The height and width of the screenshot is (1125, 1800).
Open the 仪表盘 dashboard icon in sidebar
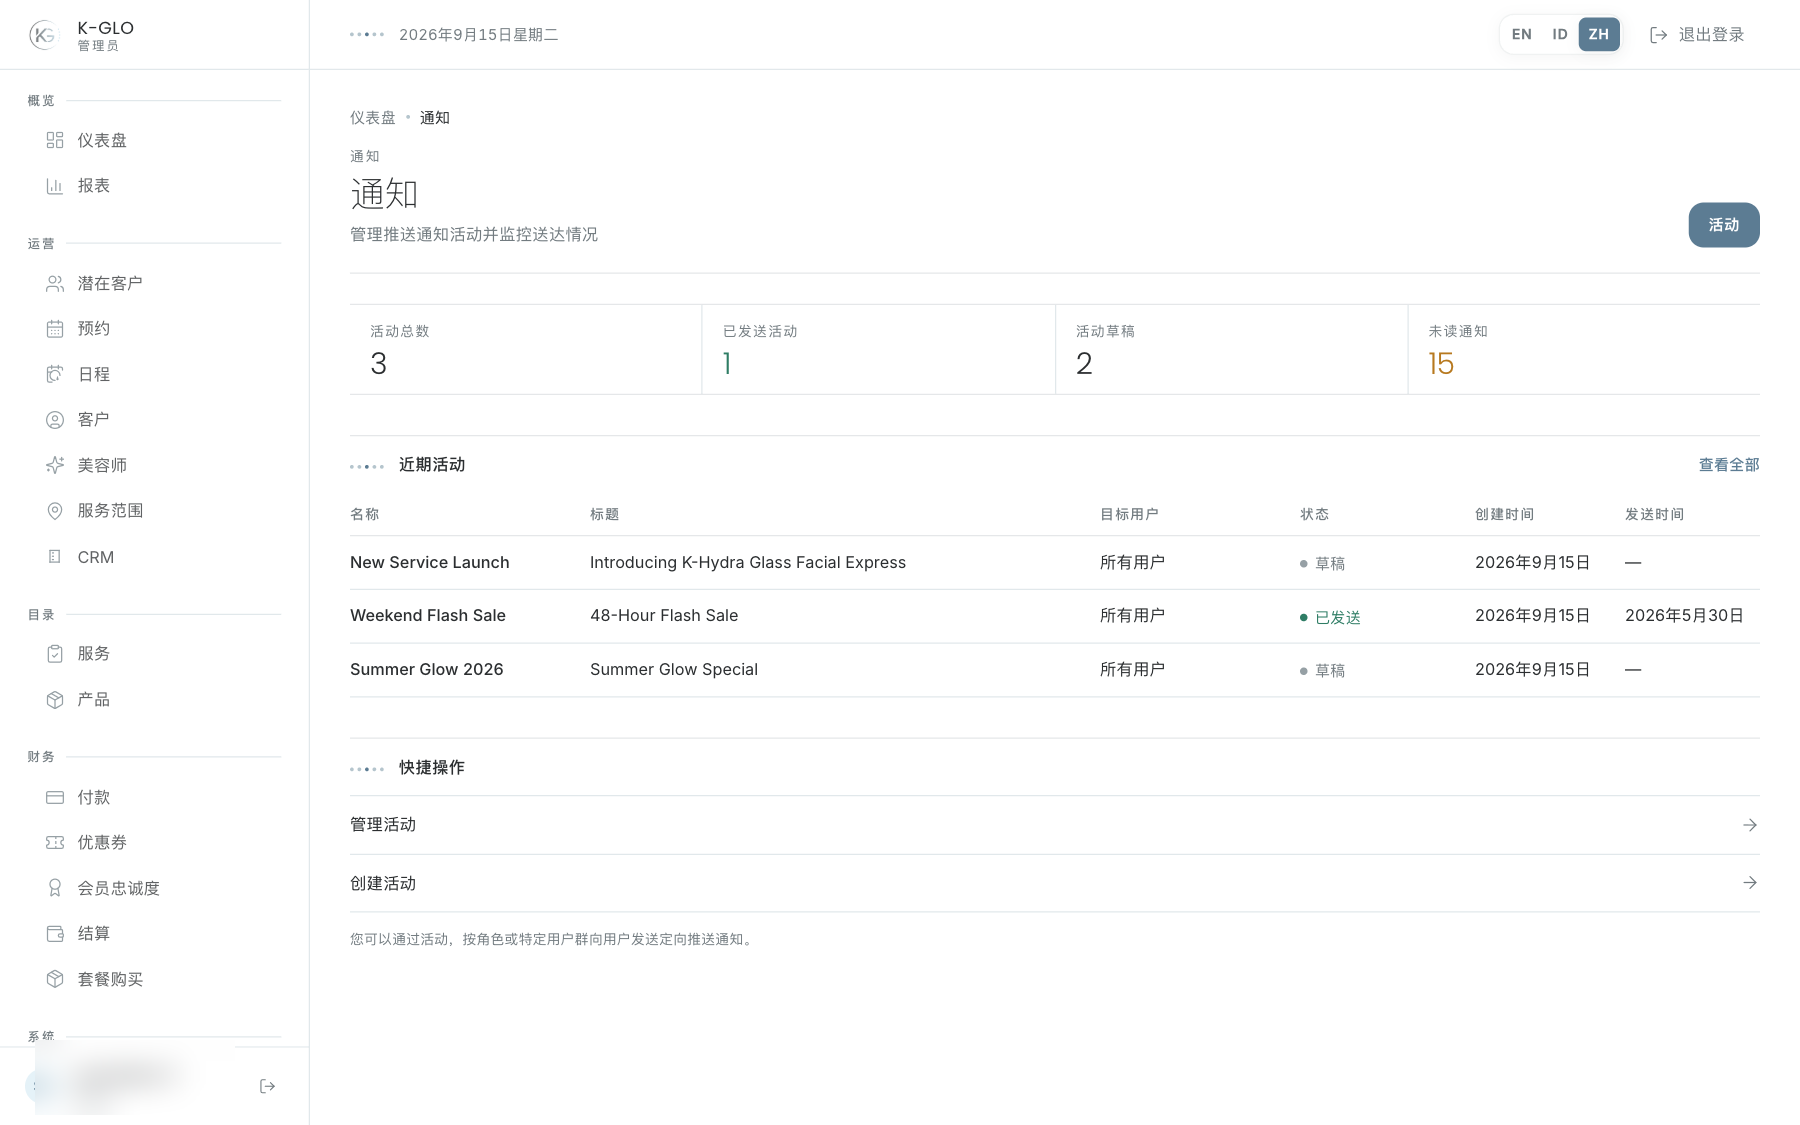[x=55, y=140]
